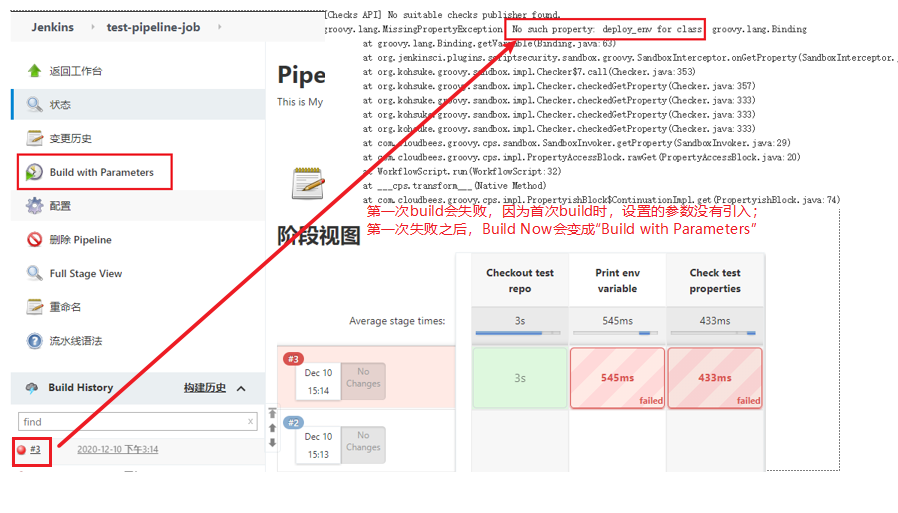Click the magnifier icon beside Full Stage View
898x513 pixels.
tap(34, 273)
